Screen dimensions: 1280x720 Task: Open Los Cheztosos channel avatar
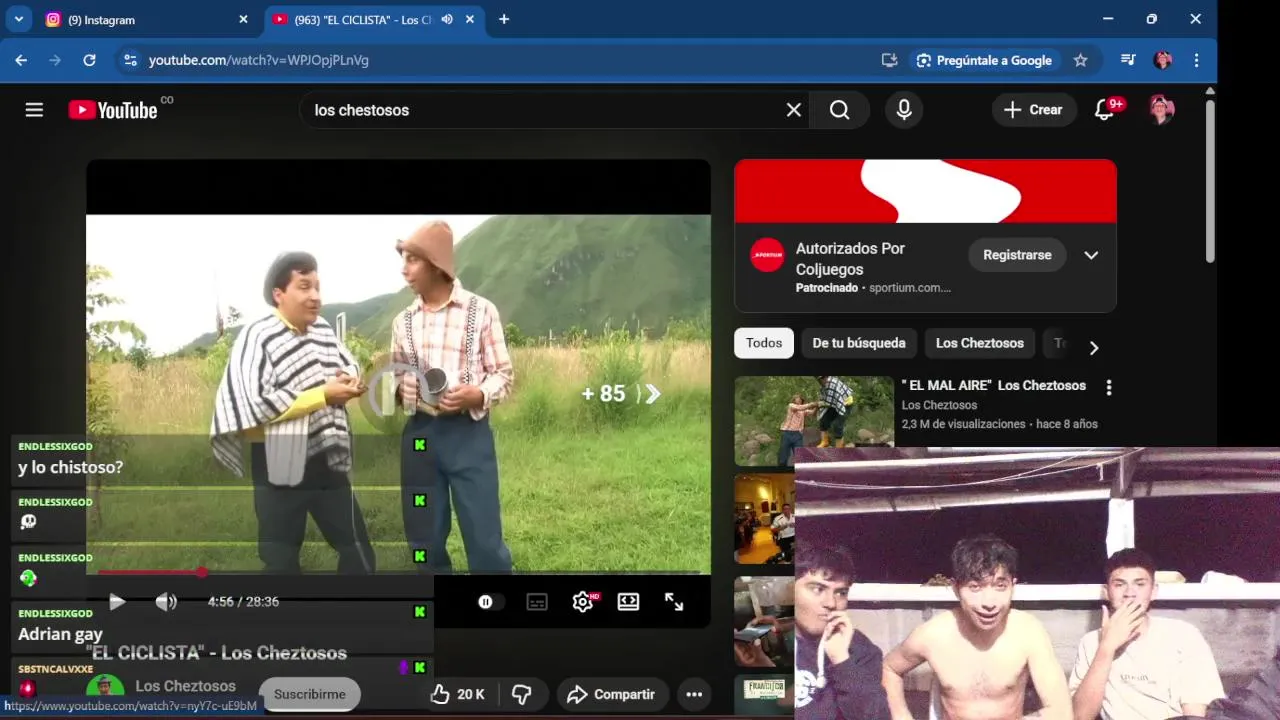click(105, 691)
